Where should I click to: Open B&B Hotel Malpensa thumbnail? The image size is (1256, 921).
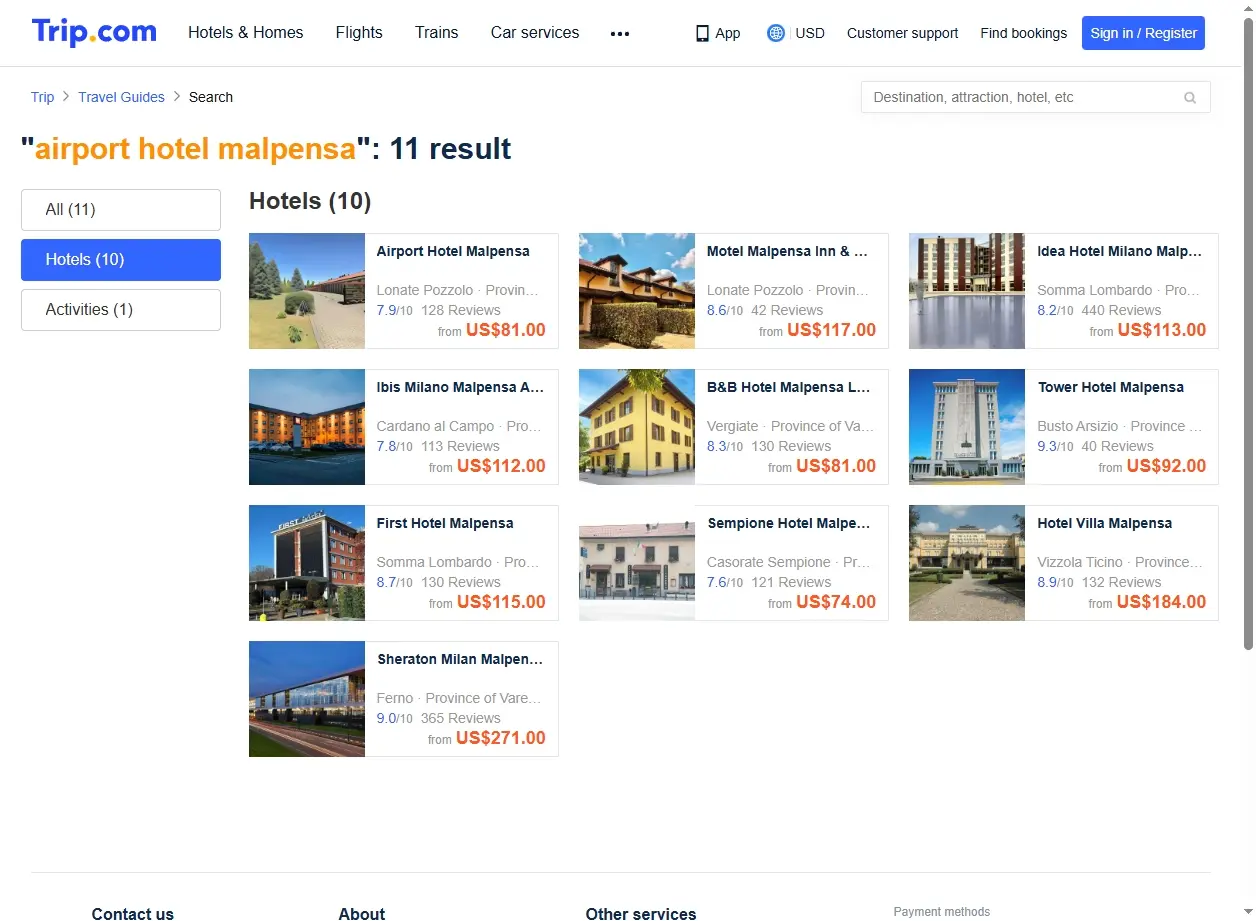tap(637, 427)
